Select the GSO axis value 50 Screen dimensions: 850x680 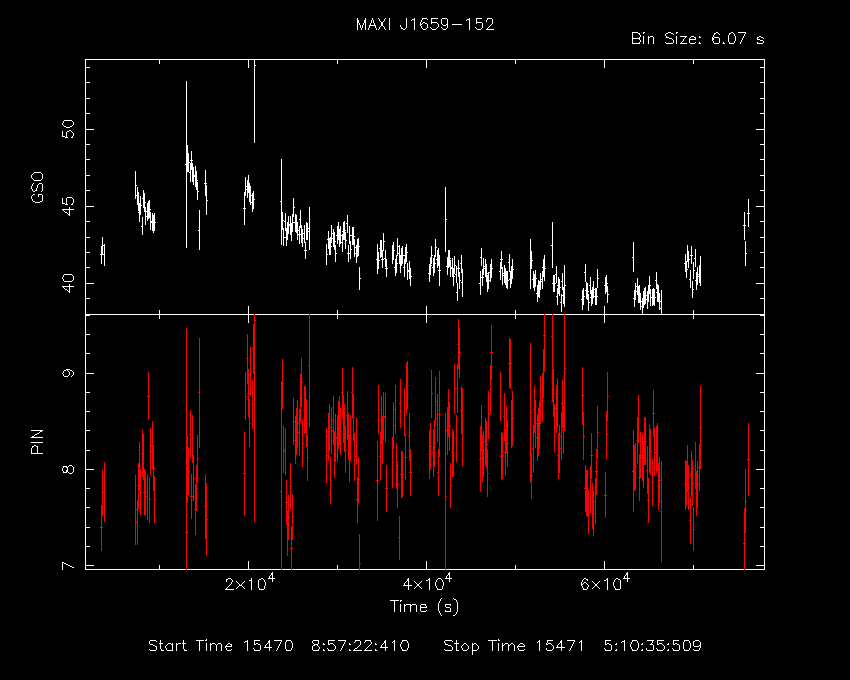click(68, 130)
